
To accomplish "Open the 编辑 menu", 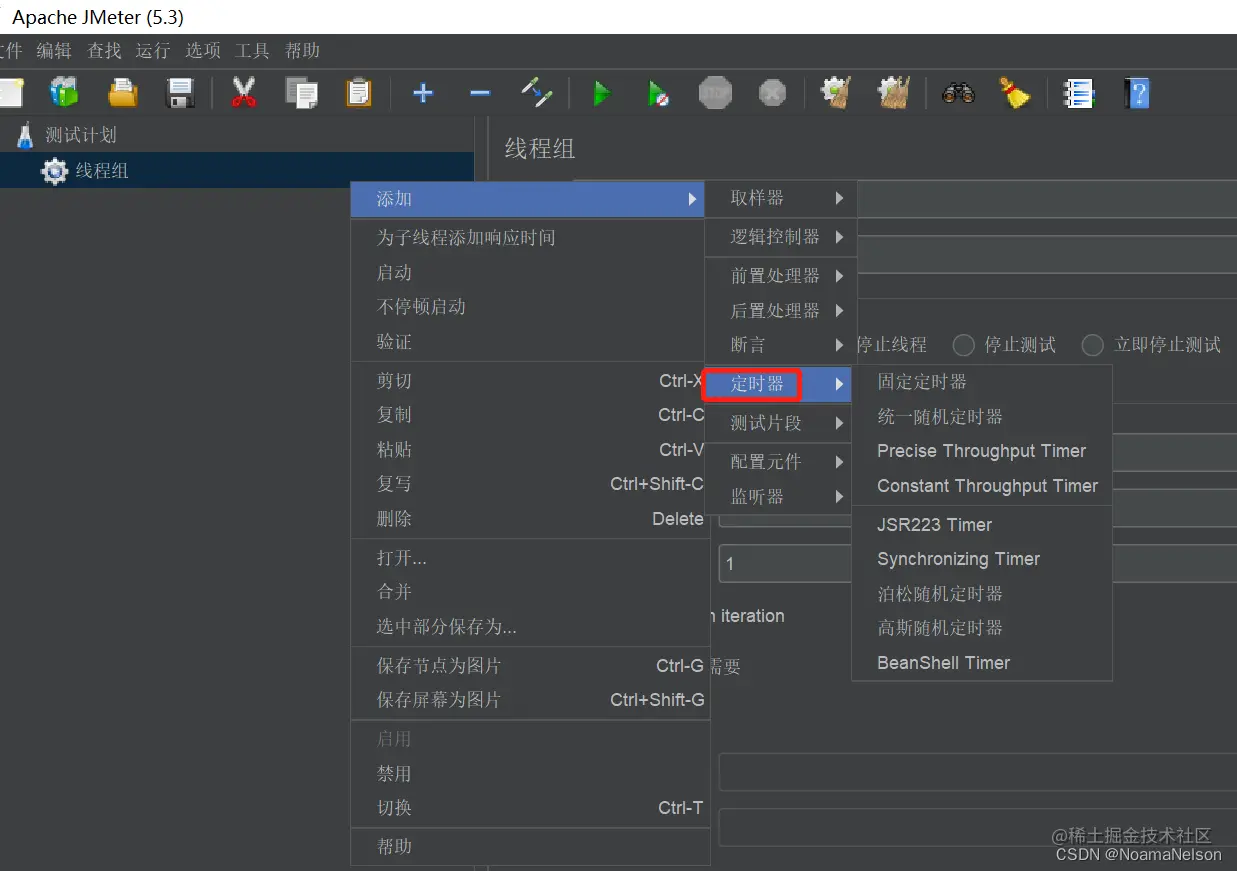I will pos(54,50).
